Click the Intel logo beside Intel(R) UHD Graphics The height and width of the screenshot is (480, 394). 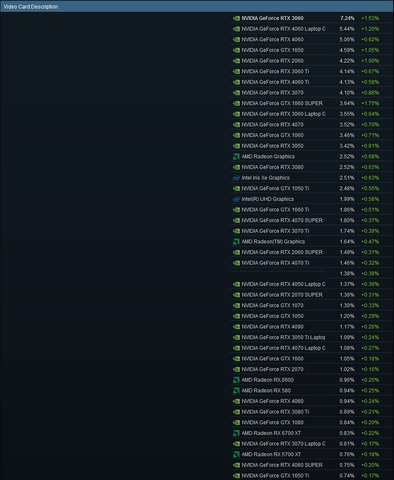236,199
